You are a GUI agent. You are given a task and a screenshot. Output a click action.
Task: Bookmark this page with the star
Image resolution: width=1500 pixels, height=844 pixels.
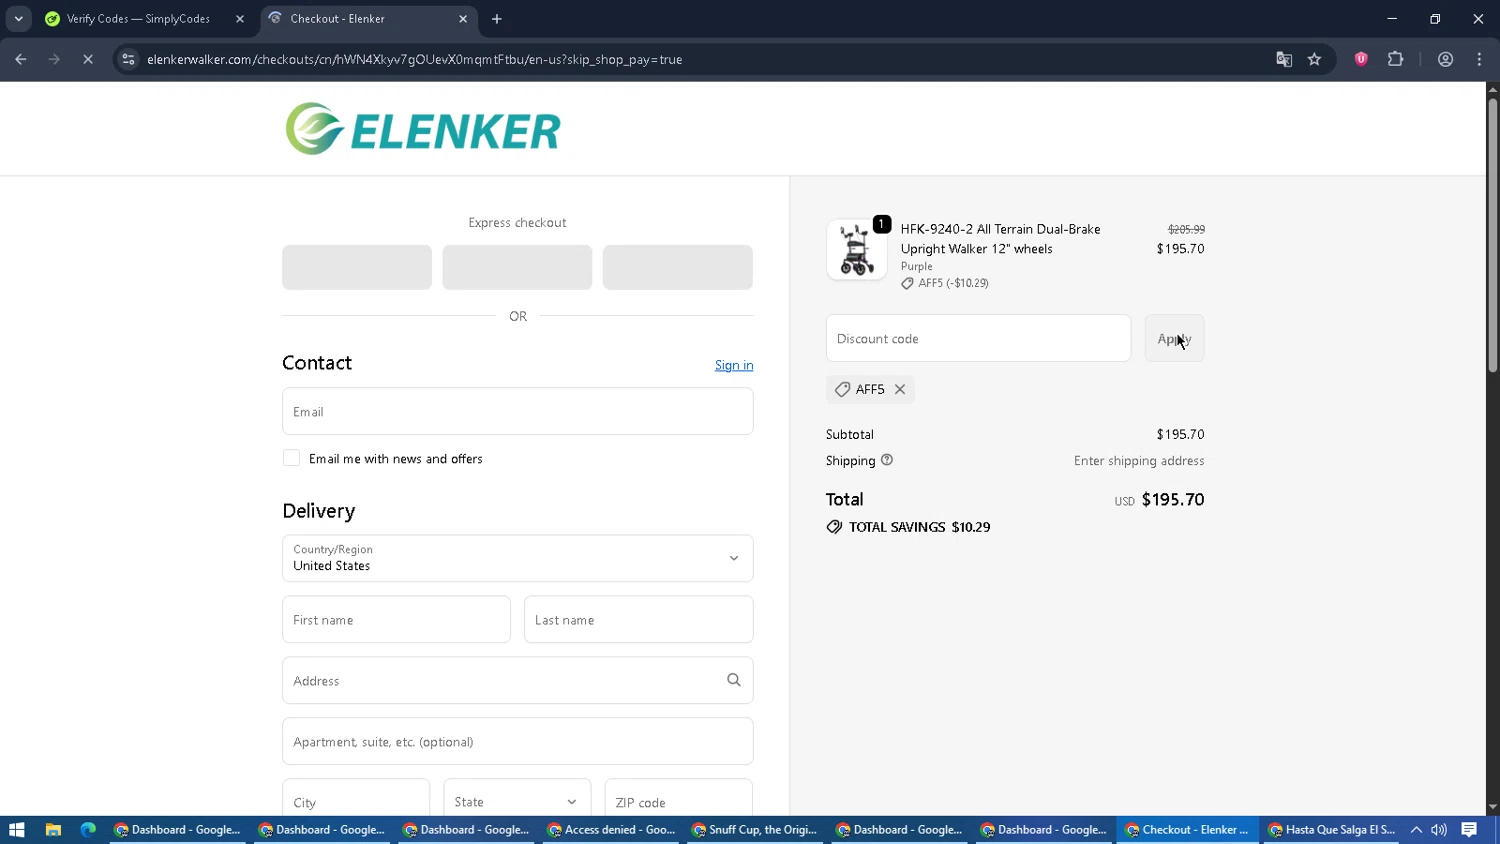click(x=1314, y=59)
